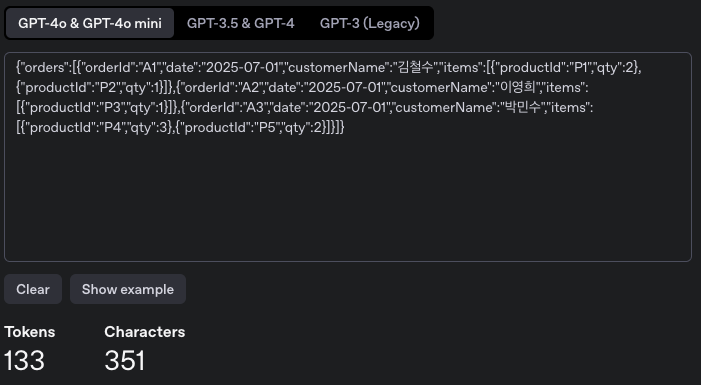Click the orderId value "A2" in text

[250, 87]
